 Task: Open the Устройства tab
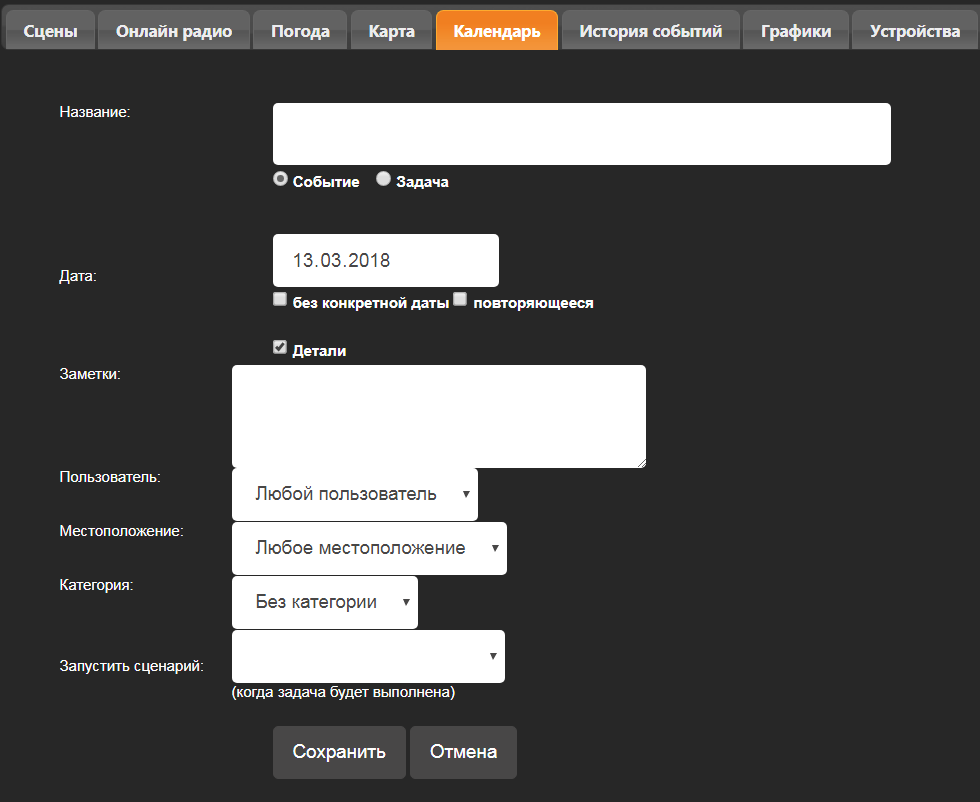(915, 31)
